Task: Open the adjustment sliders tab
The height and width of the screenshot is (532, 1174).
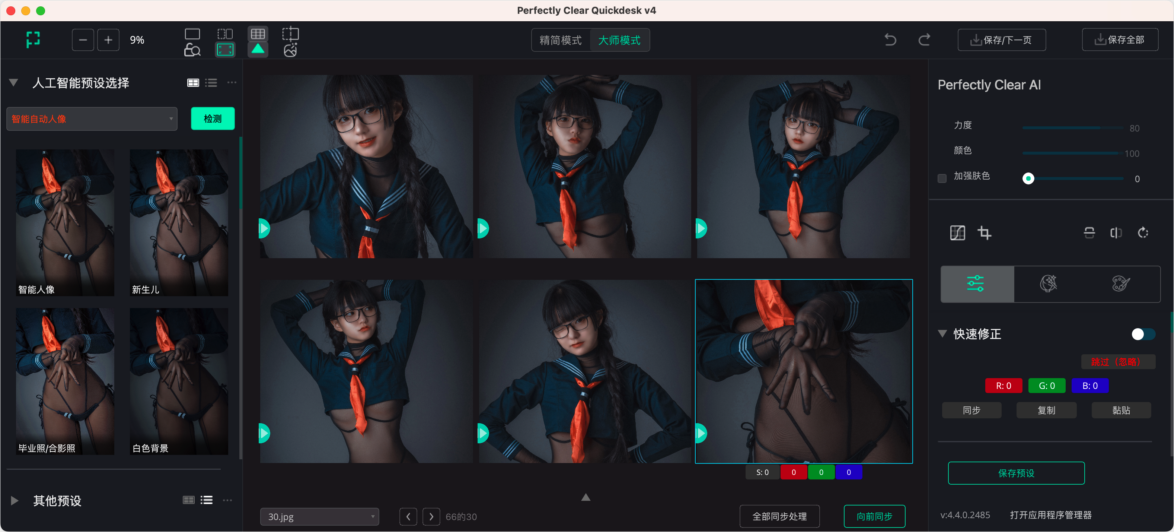Action: click(977, 284)
